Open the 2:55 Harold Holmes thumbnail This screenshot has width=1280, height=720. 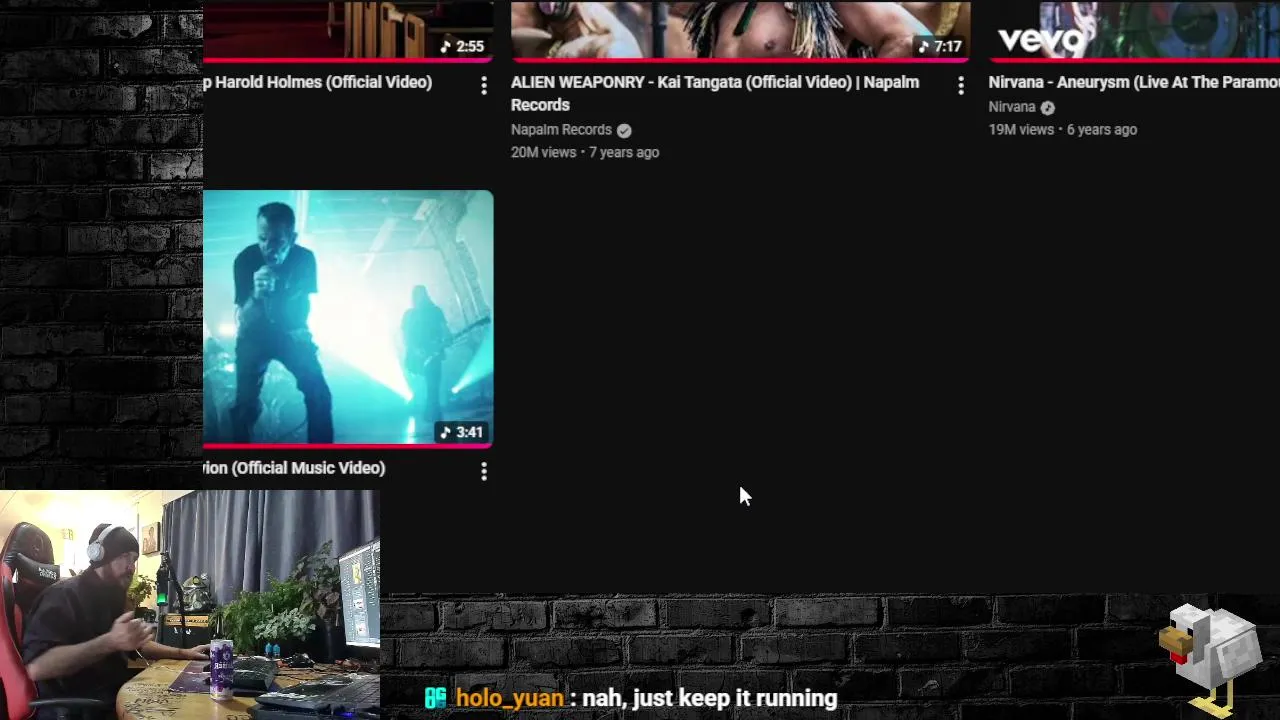tap(348, 30)
